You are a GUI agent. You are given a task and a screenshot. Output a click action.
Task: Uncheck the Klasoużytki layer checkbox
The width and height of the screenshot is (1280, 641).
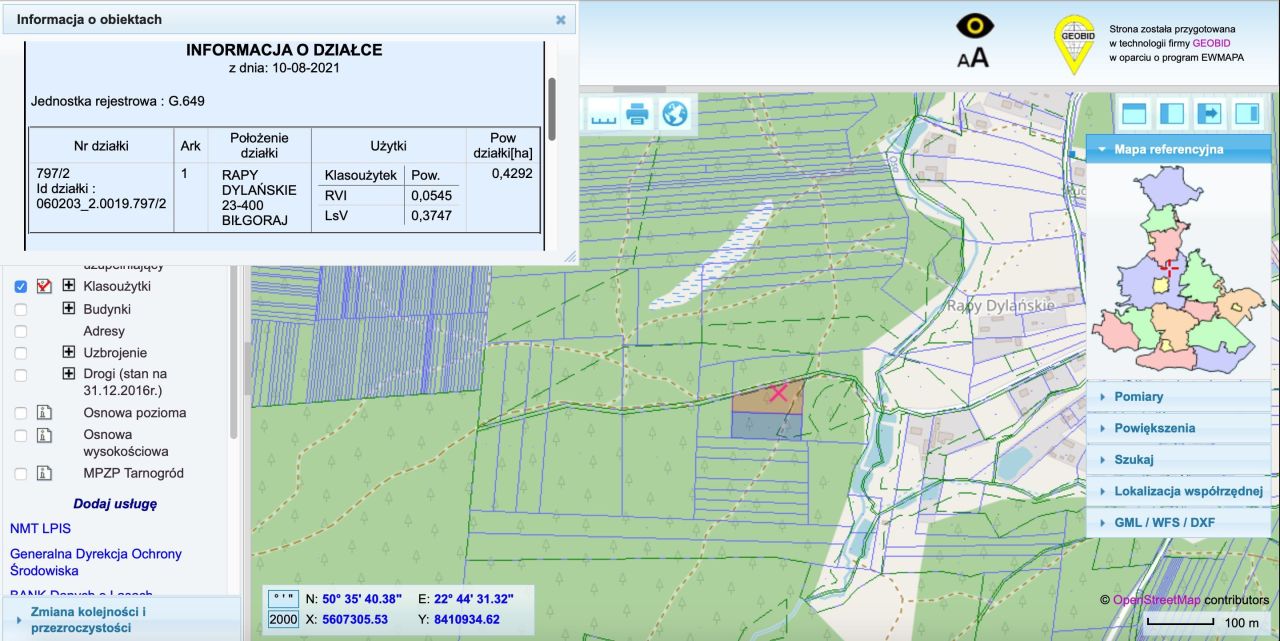tap(21, 286)
